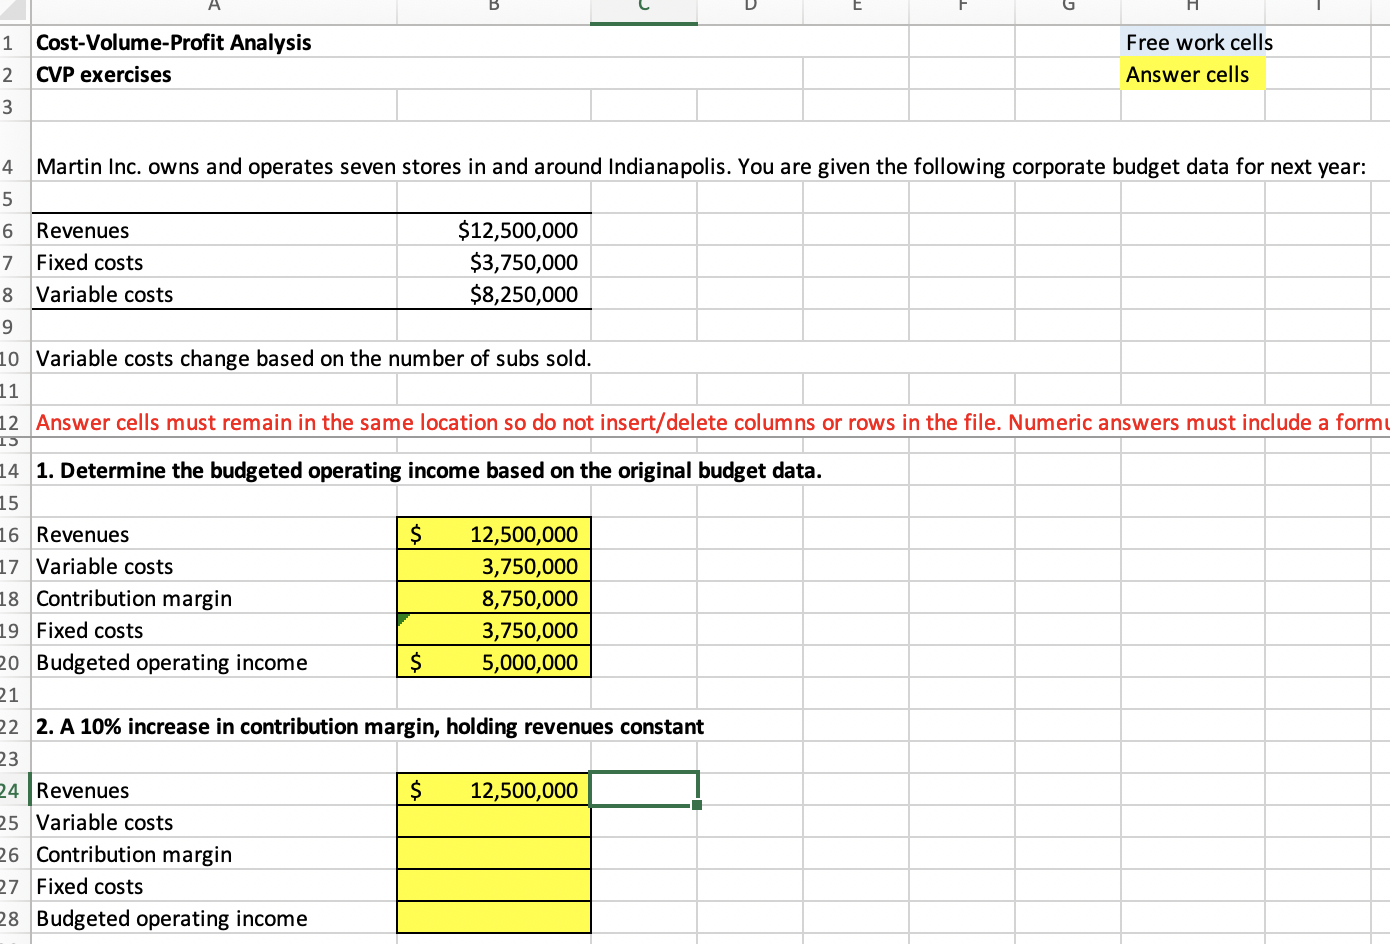Screen dimensions: 1390x944
Task: Select the Revenues cell showing $12,500,000 in row 24
Action: (493, 790)
